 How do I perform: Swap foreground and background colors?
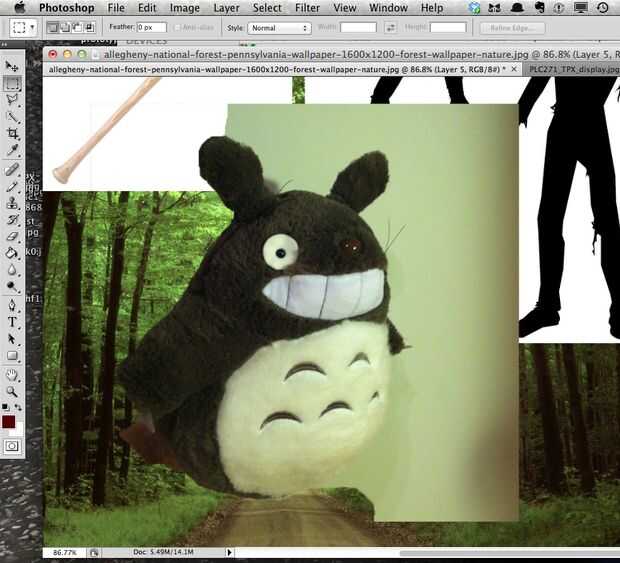click(18, 406)
